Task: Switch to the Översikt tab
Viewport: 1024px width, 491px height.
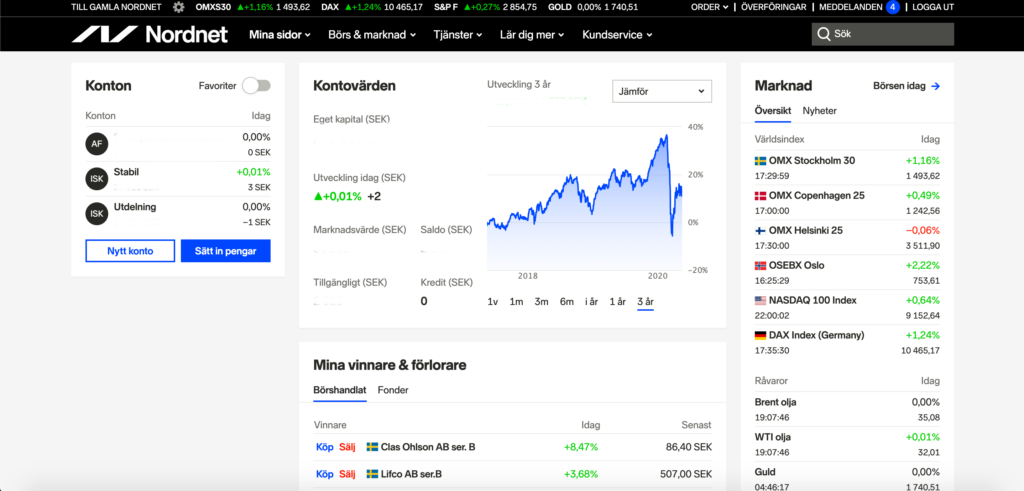Action: click(773, 111)
